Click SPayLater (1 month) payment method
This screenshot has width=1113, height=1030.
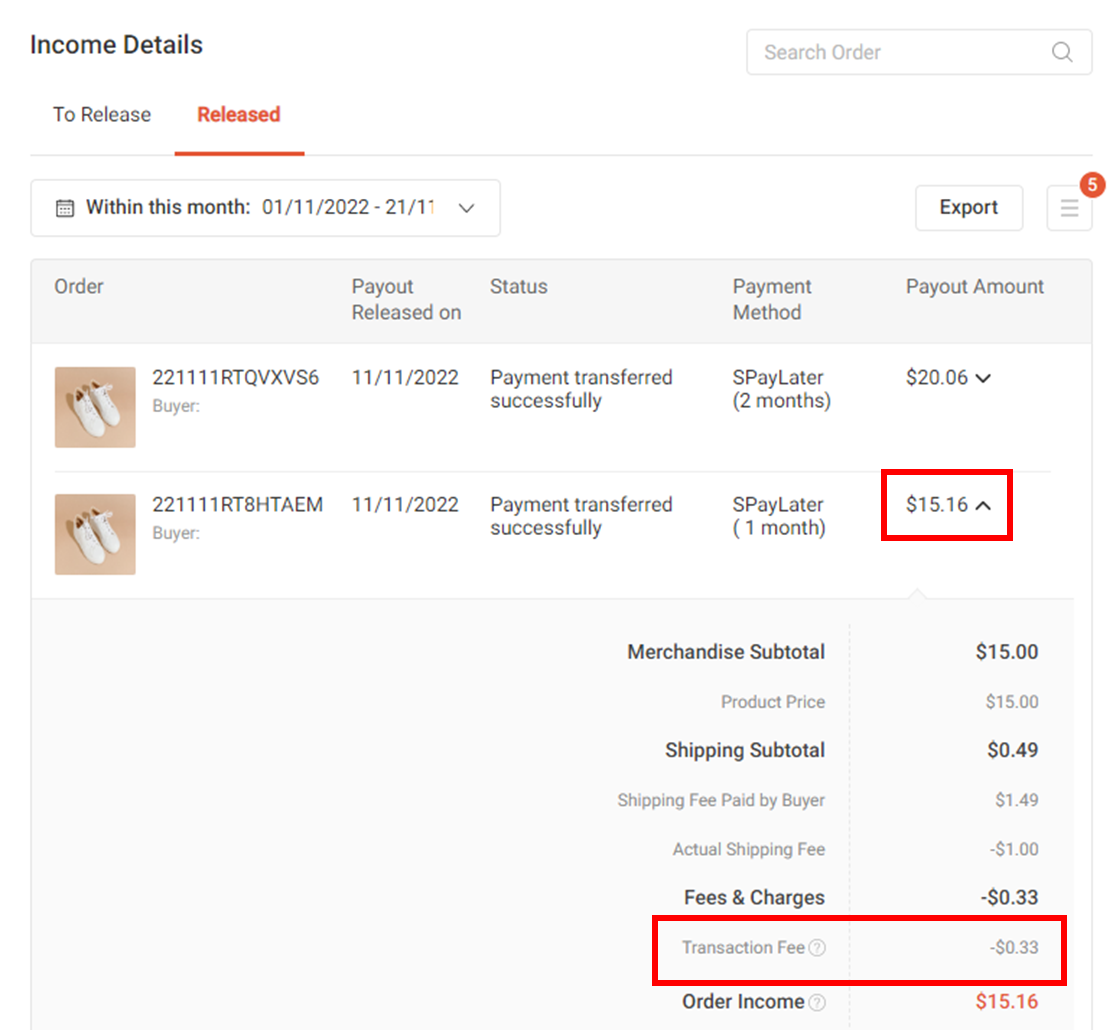point(779,516)
